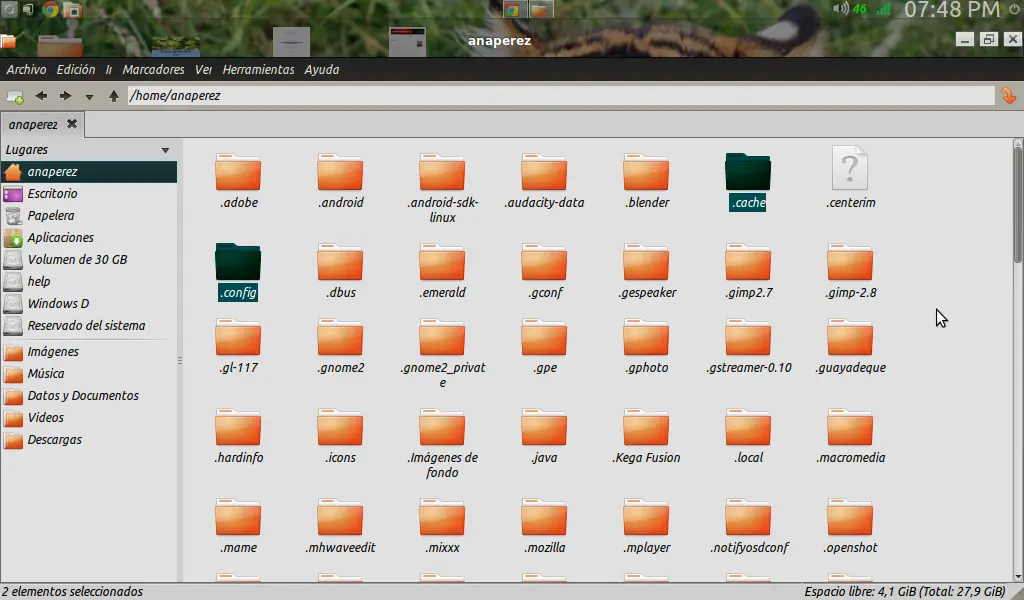Open the Herramientas menu
Viewport: 1024px width, 600px height.
point(258,69)
